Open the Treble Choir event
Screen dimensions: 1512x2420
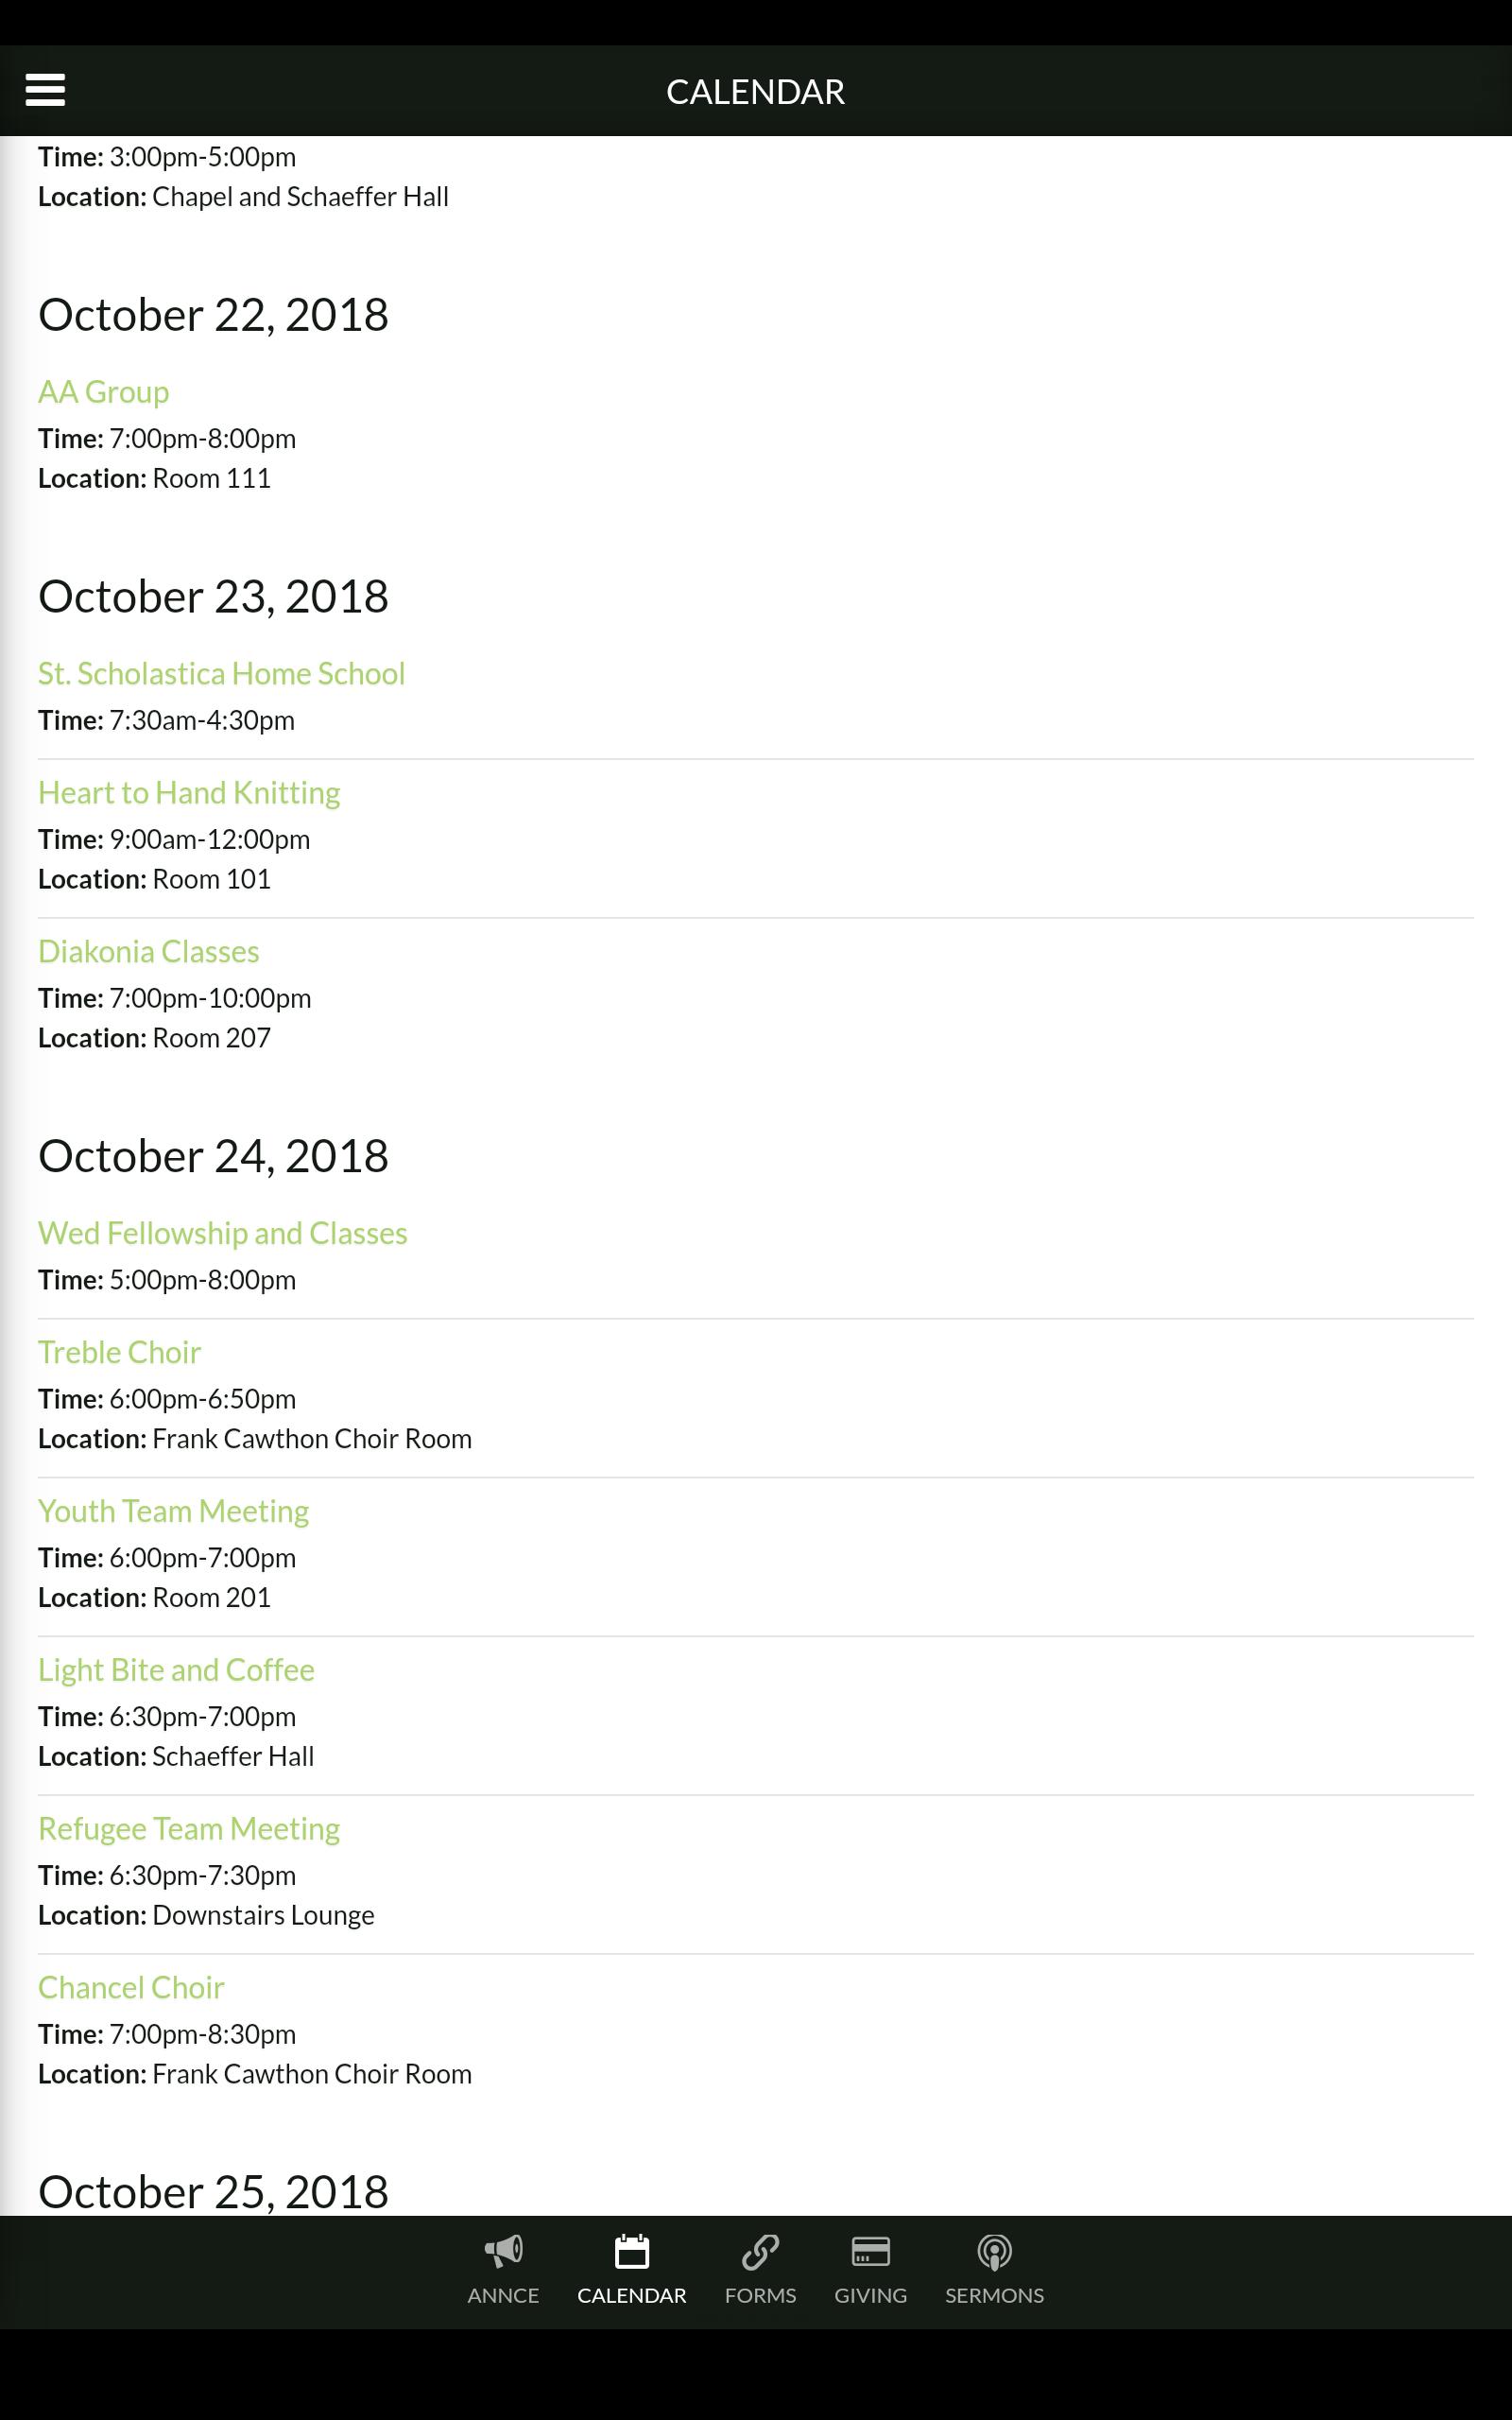tap(119, 1352)
